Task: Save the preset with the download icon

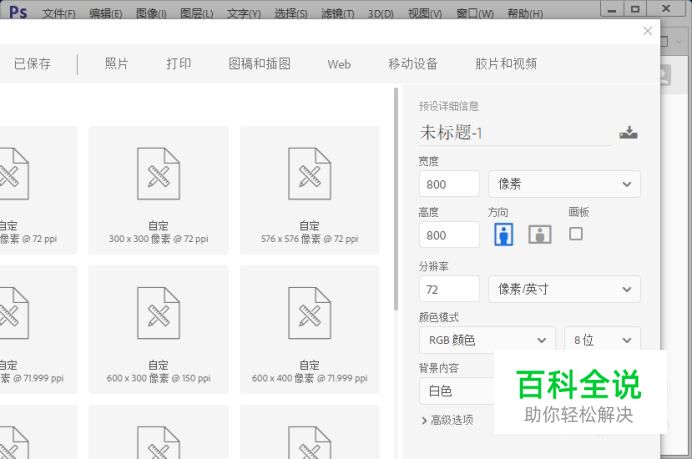Action: point(628,132)
